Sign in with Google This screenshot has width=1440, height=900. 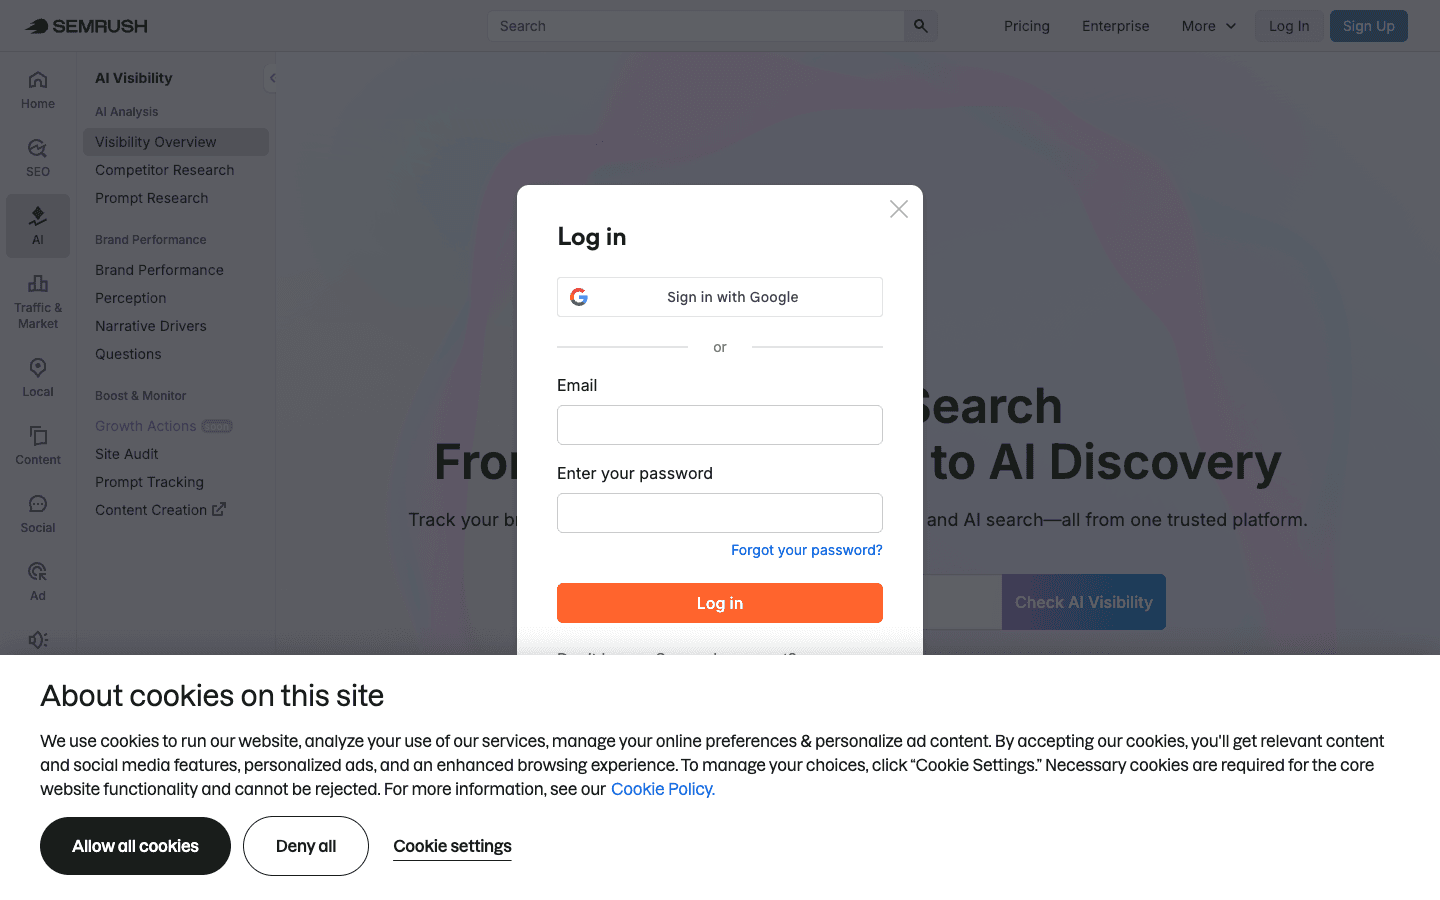point(719,297)
